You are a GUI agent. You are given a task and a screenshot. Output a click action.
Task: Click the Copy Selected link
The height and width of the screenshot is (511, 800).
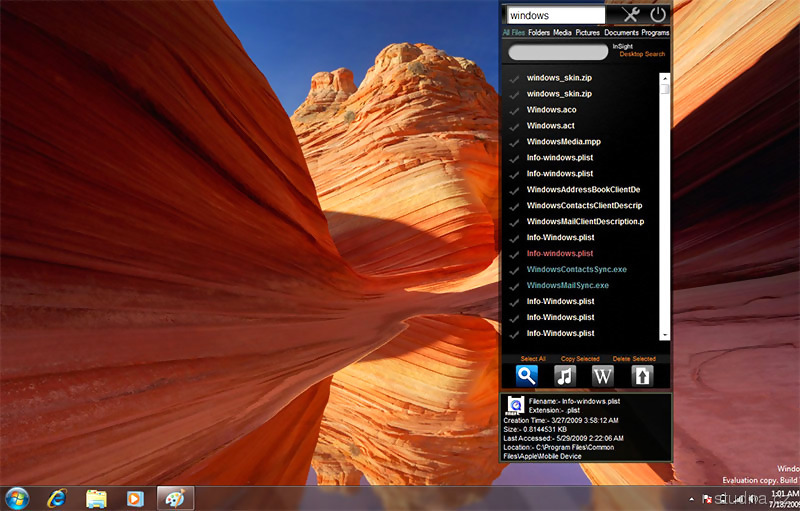point(580,359)
